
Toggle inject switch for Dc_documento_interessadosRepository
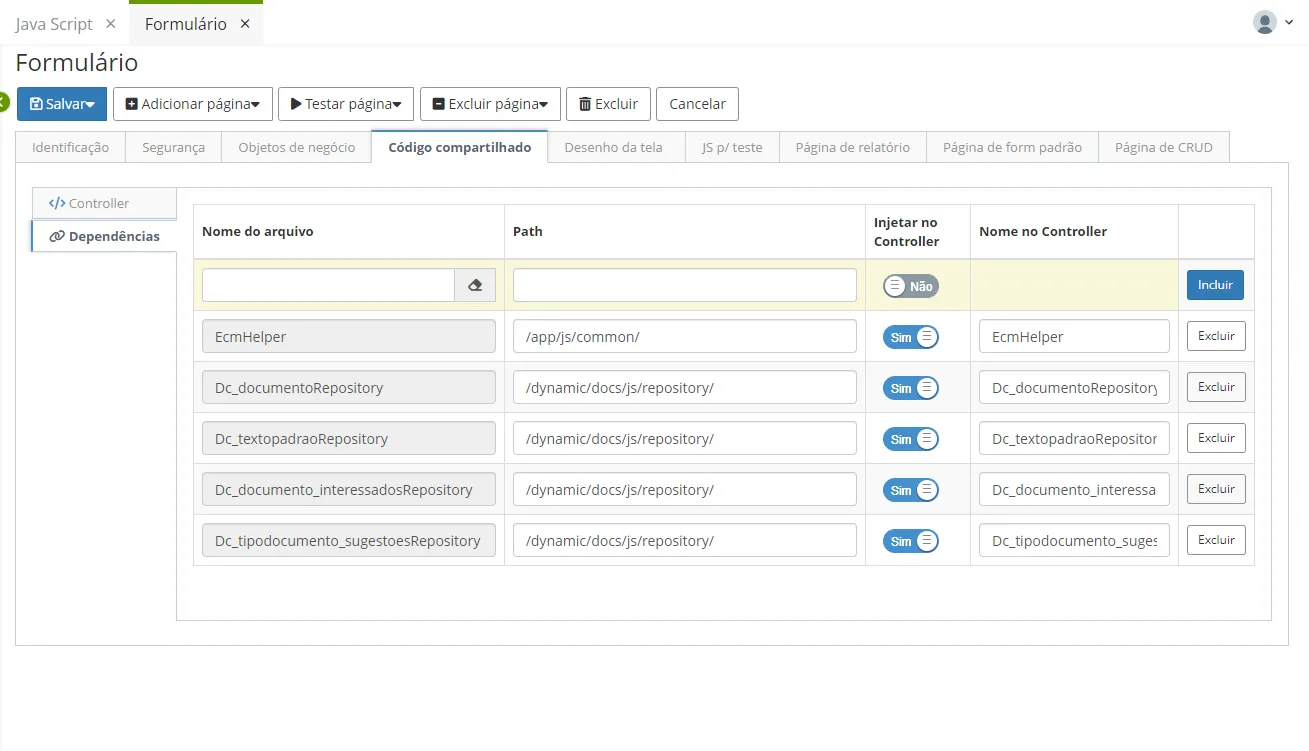pyautogui.click(x=910, y=490)
